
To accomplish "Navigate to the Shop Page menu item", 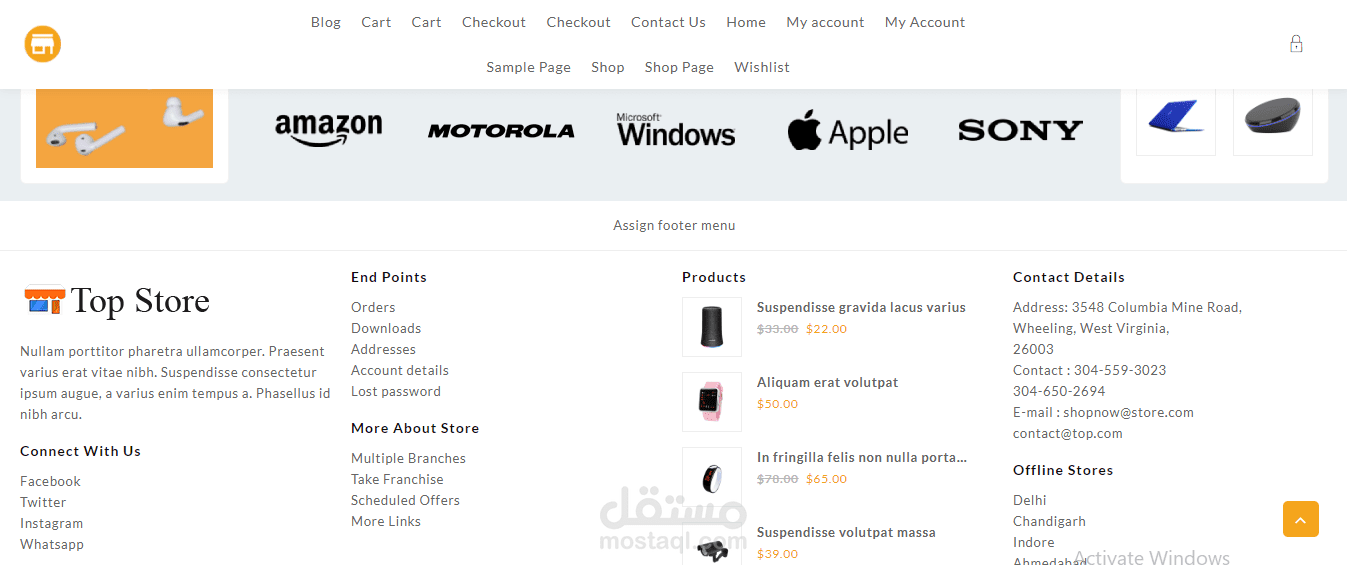I will click(x=679, y=67).
